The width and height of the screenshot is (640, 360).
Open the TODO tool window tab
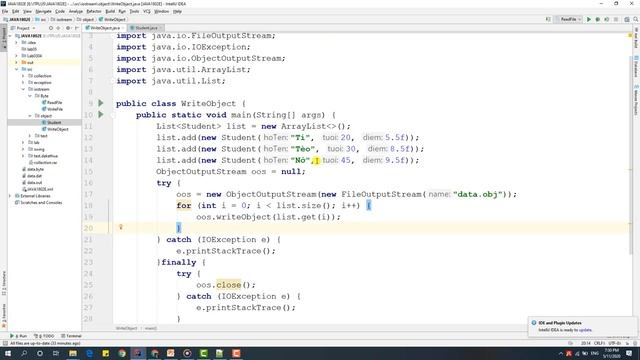(x=44, y=336)
